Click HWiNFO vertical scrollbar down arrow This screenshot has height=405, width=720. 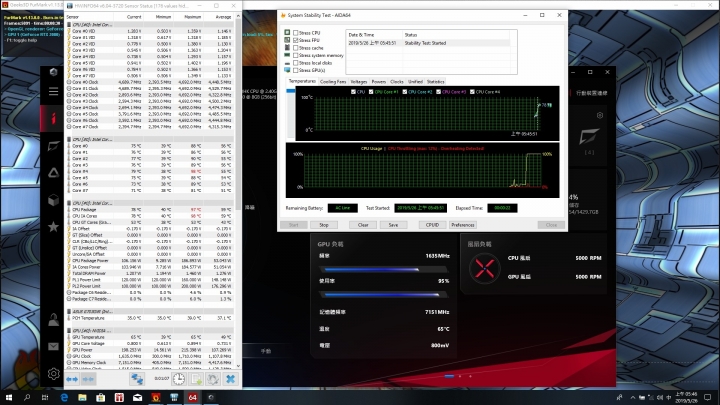238,366
